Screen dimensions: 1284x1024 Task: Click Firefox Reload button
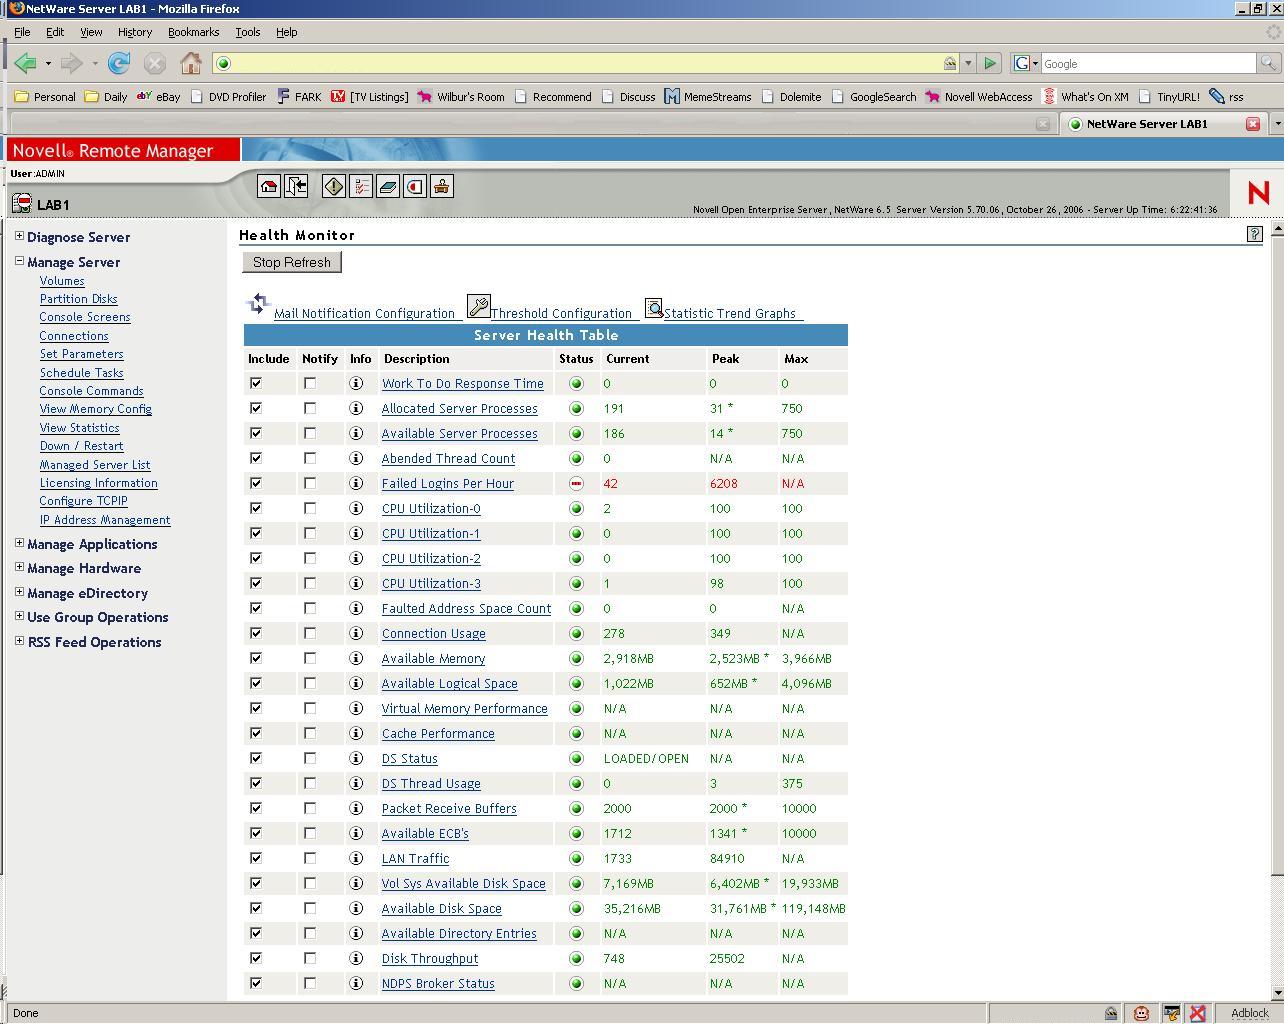point(119,63)
